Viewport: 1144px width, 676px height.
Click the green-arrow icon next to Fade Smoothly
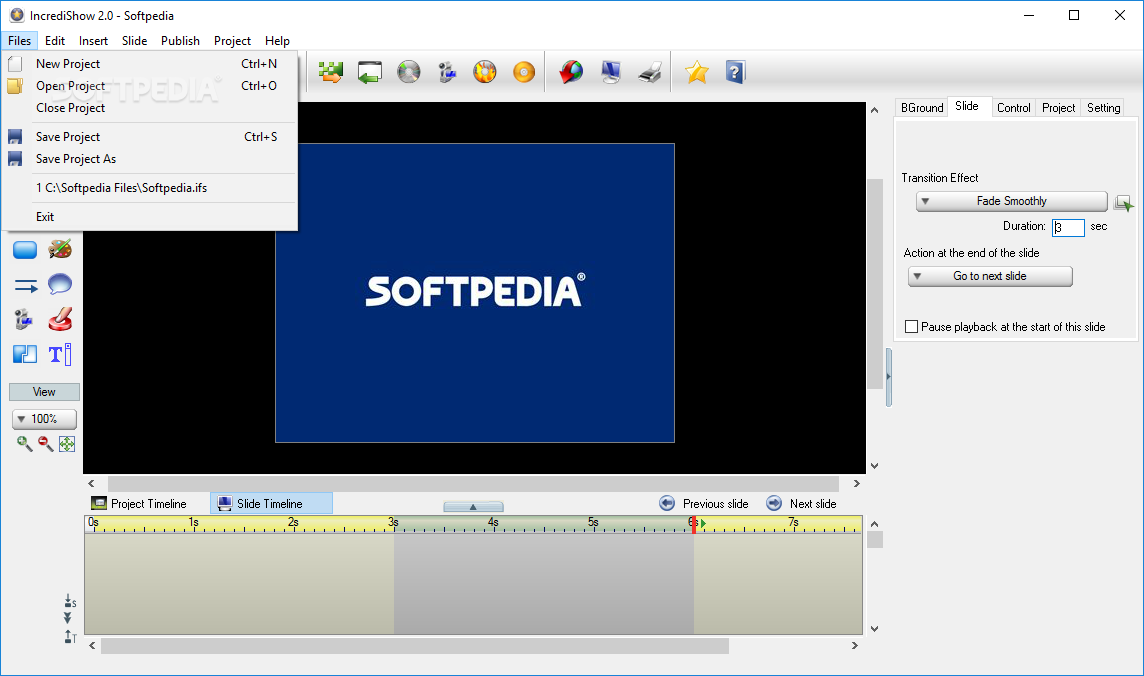(x=1124, y=203)
